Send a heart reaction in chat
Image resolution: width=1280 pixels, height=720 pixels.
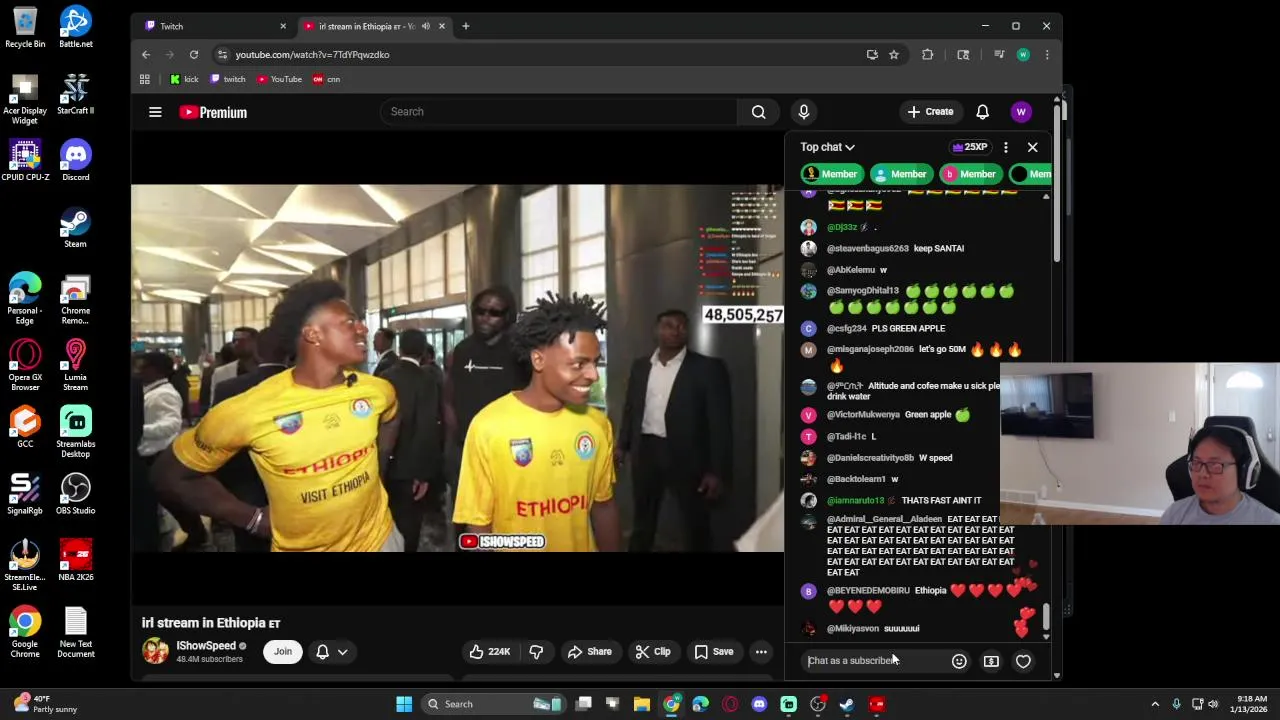click(x=1023, y=661)
